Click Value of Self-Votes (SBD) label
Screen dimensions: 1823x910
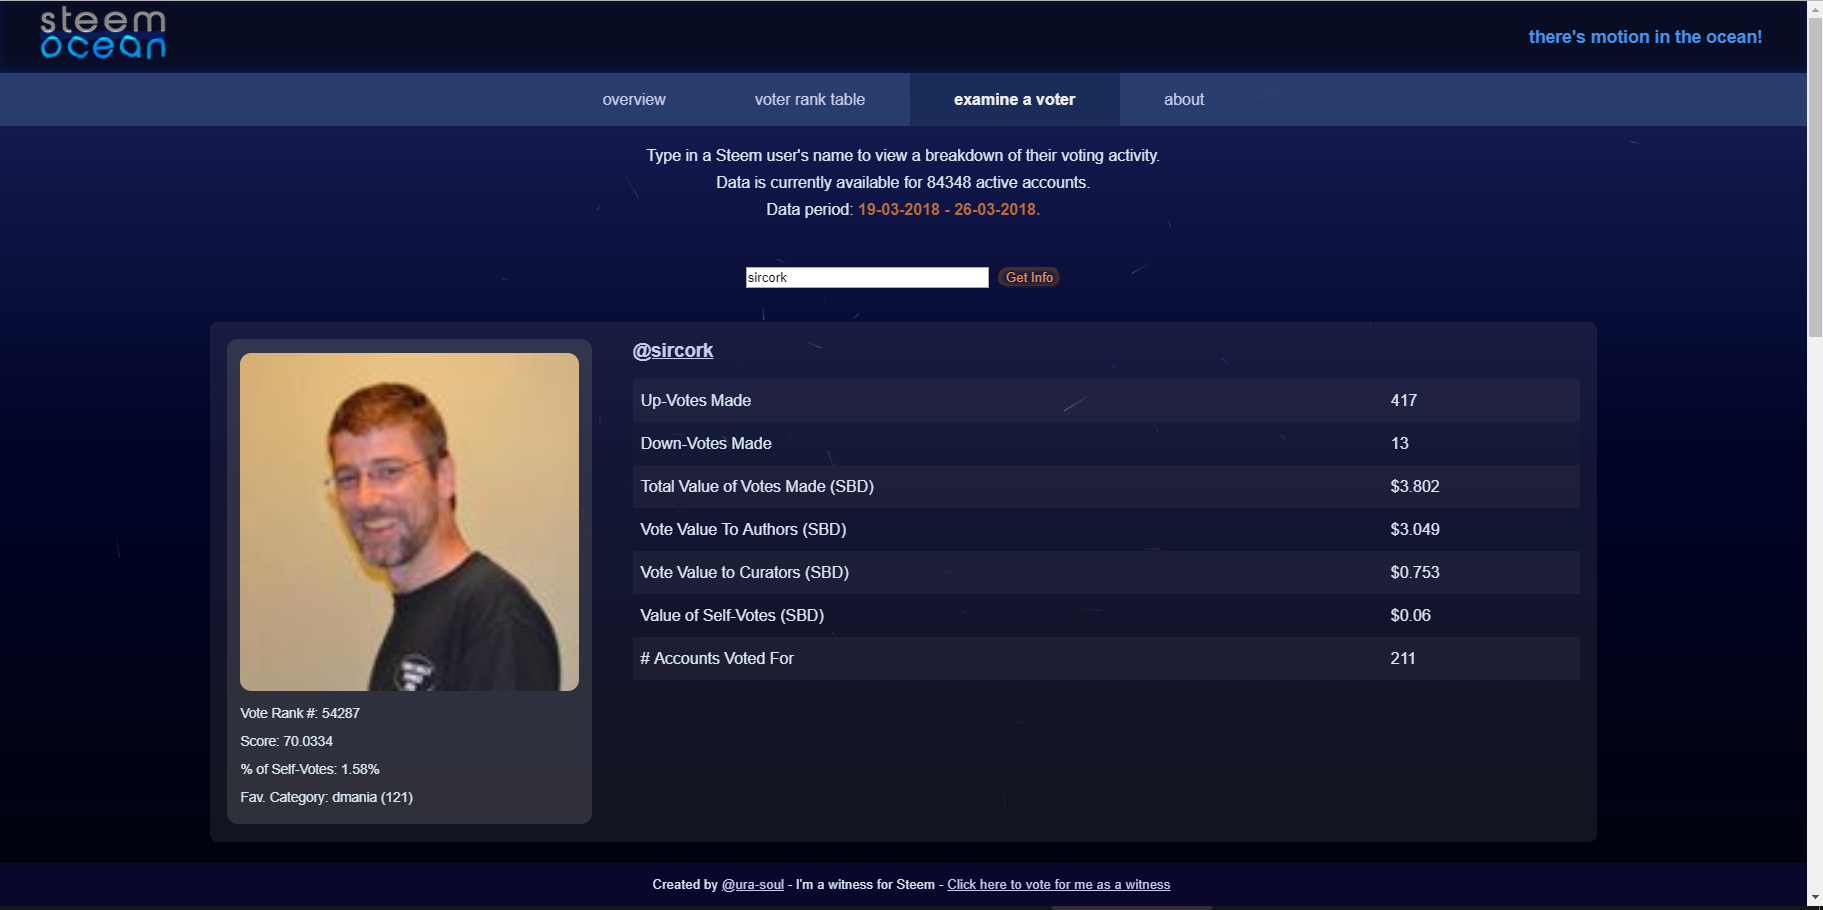(x=732, y=615)
